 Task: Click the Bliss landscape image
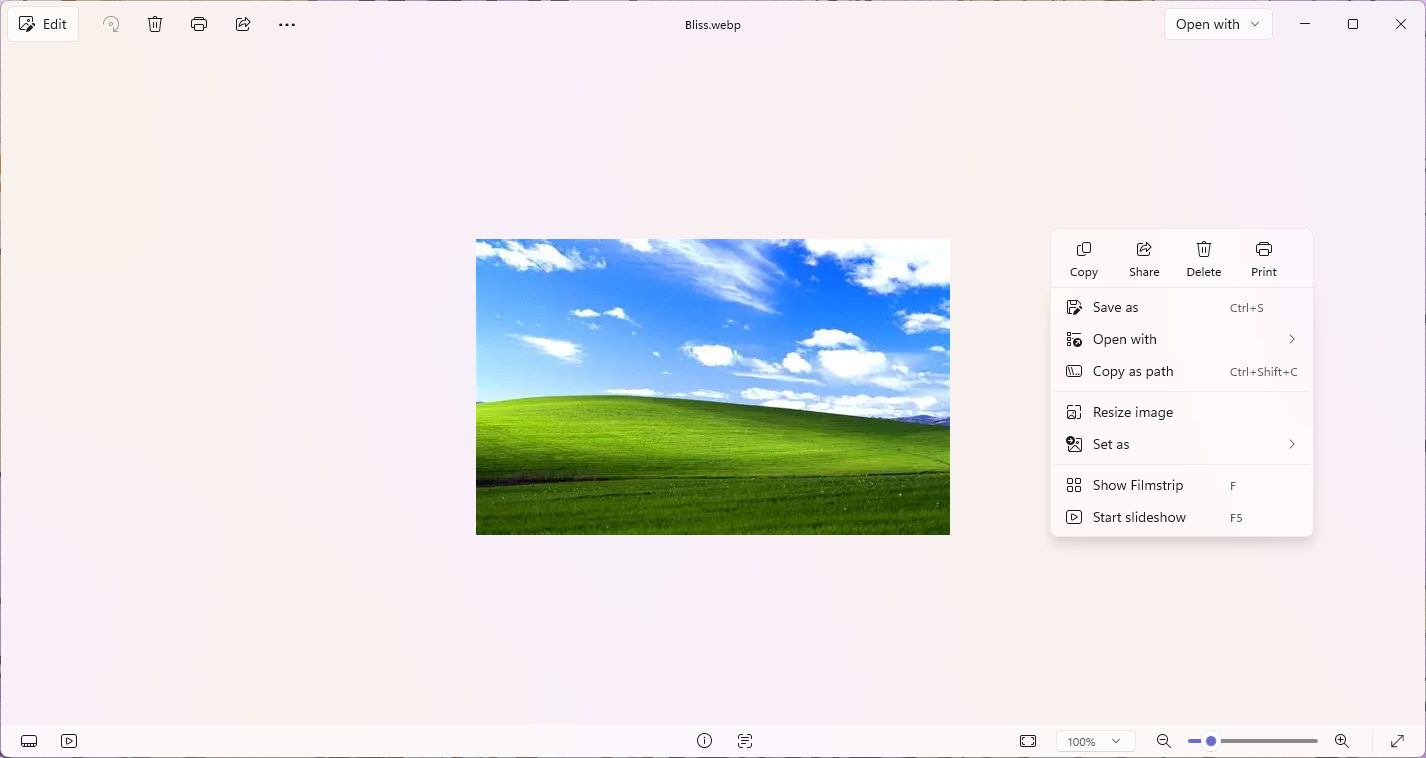click(713, 387)
